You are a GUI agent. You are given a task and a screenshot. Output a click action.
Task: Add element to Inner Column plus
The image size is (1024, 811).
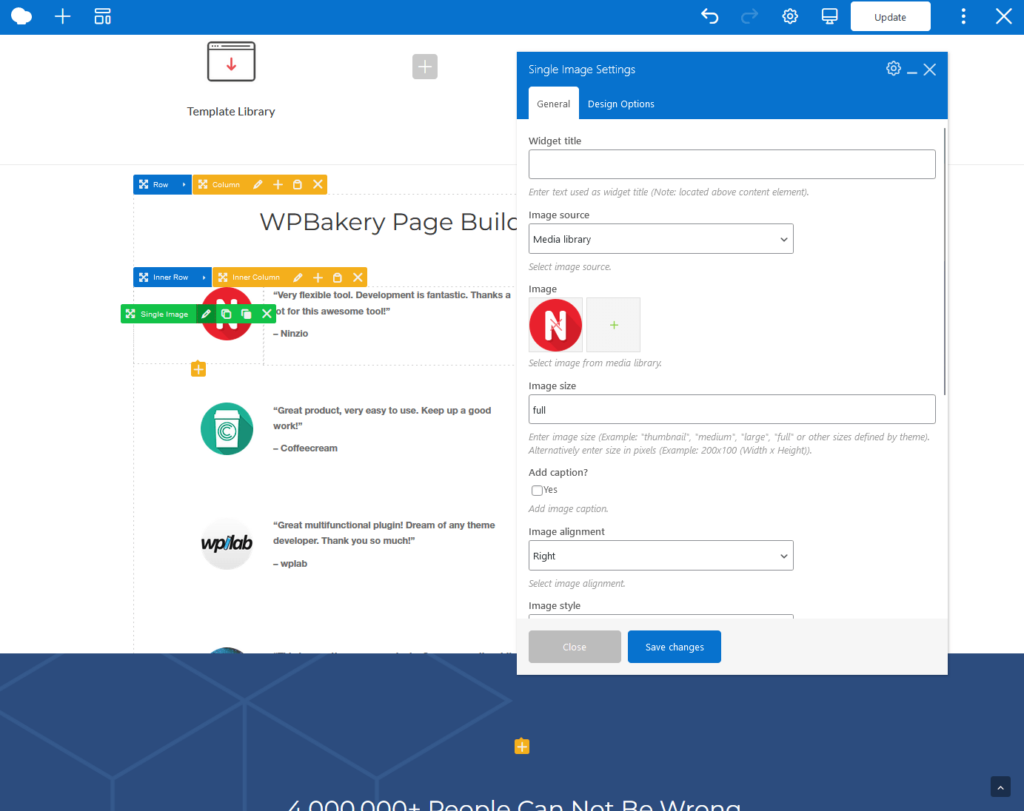coord(317,278)
